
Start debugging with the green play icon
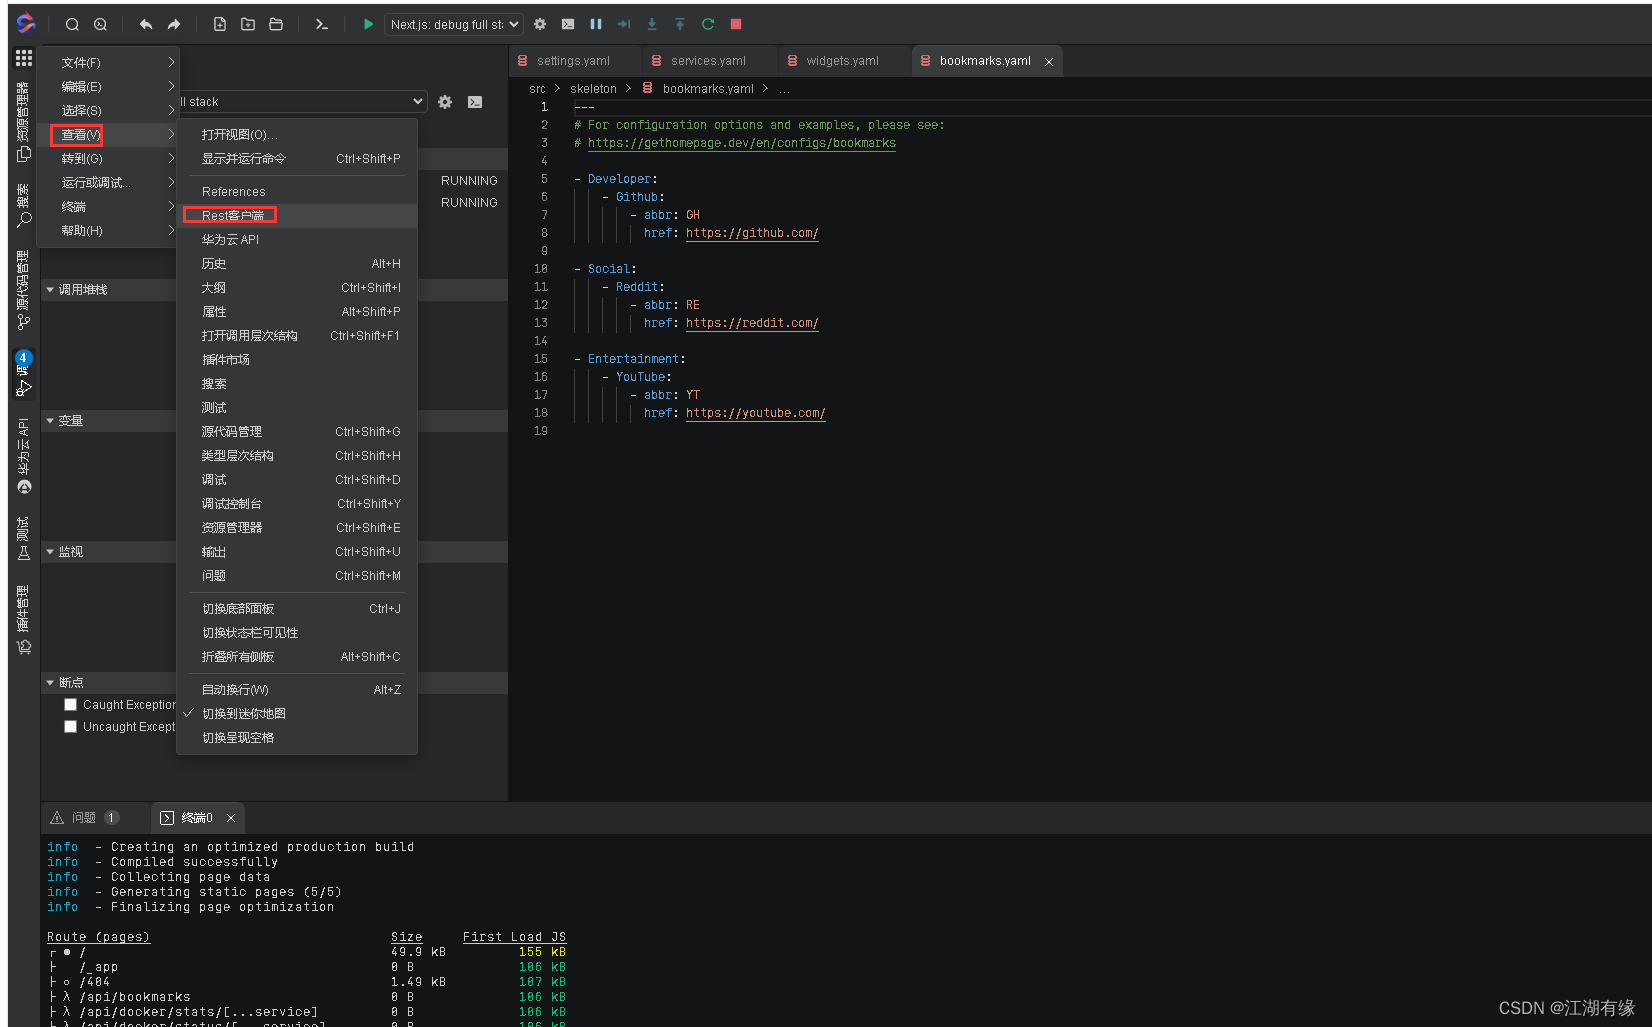coord(368,24)
